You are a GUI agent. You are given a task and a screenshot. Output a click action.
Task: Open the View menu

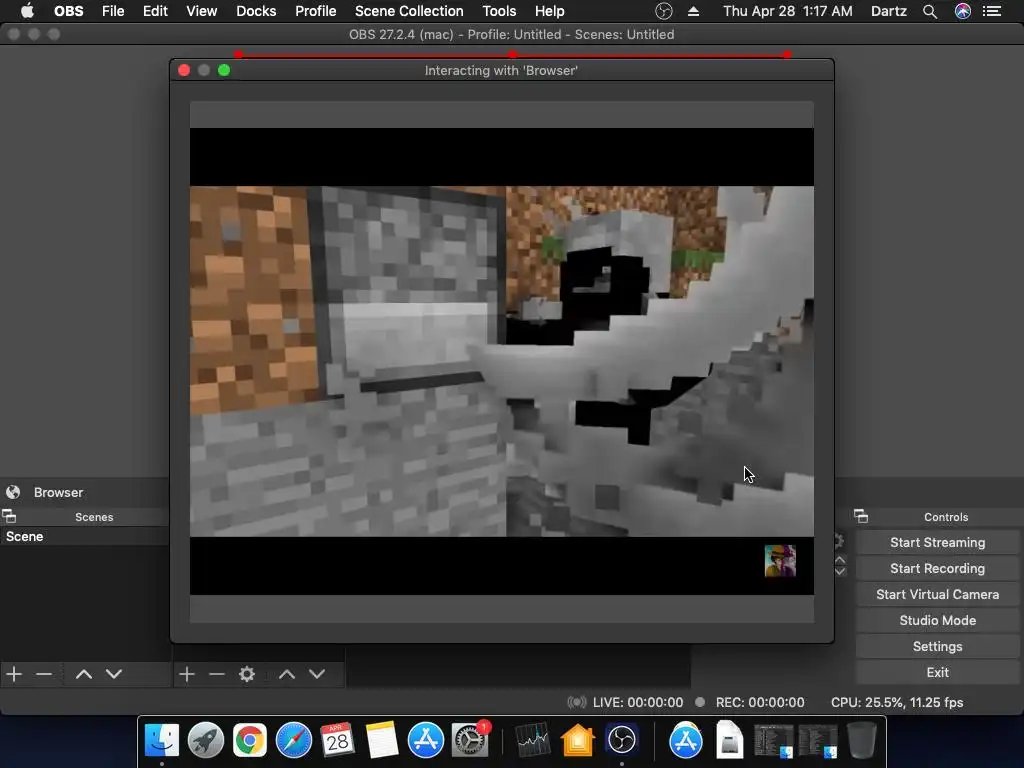201,11
